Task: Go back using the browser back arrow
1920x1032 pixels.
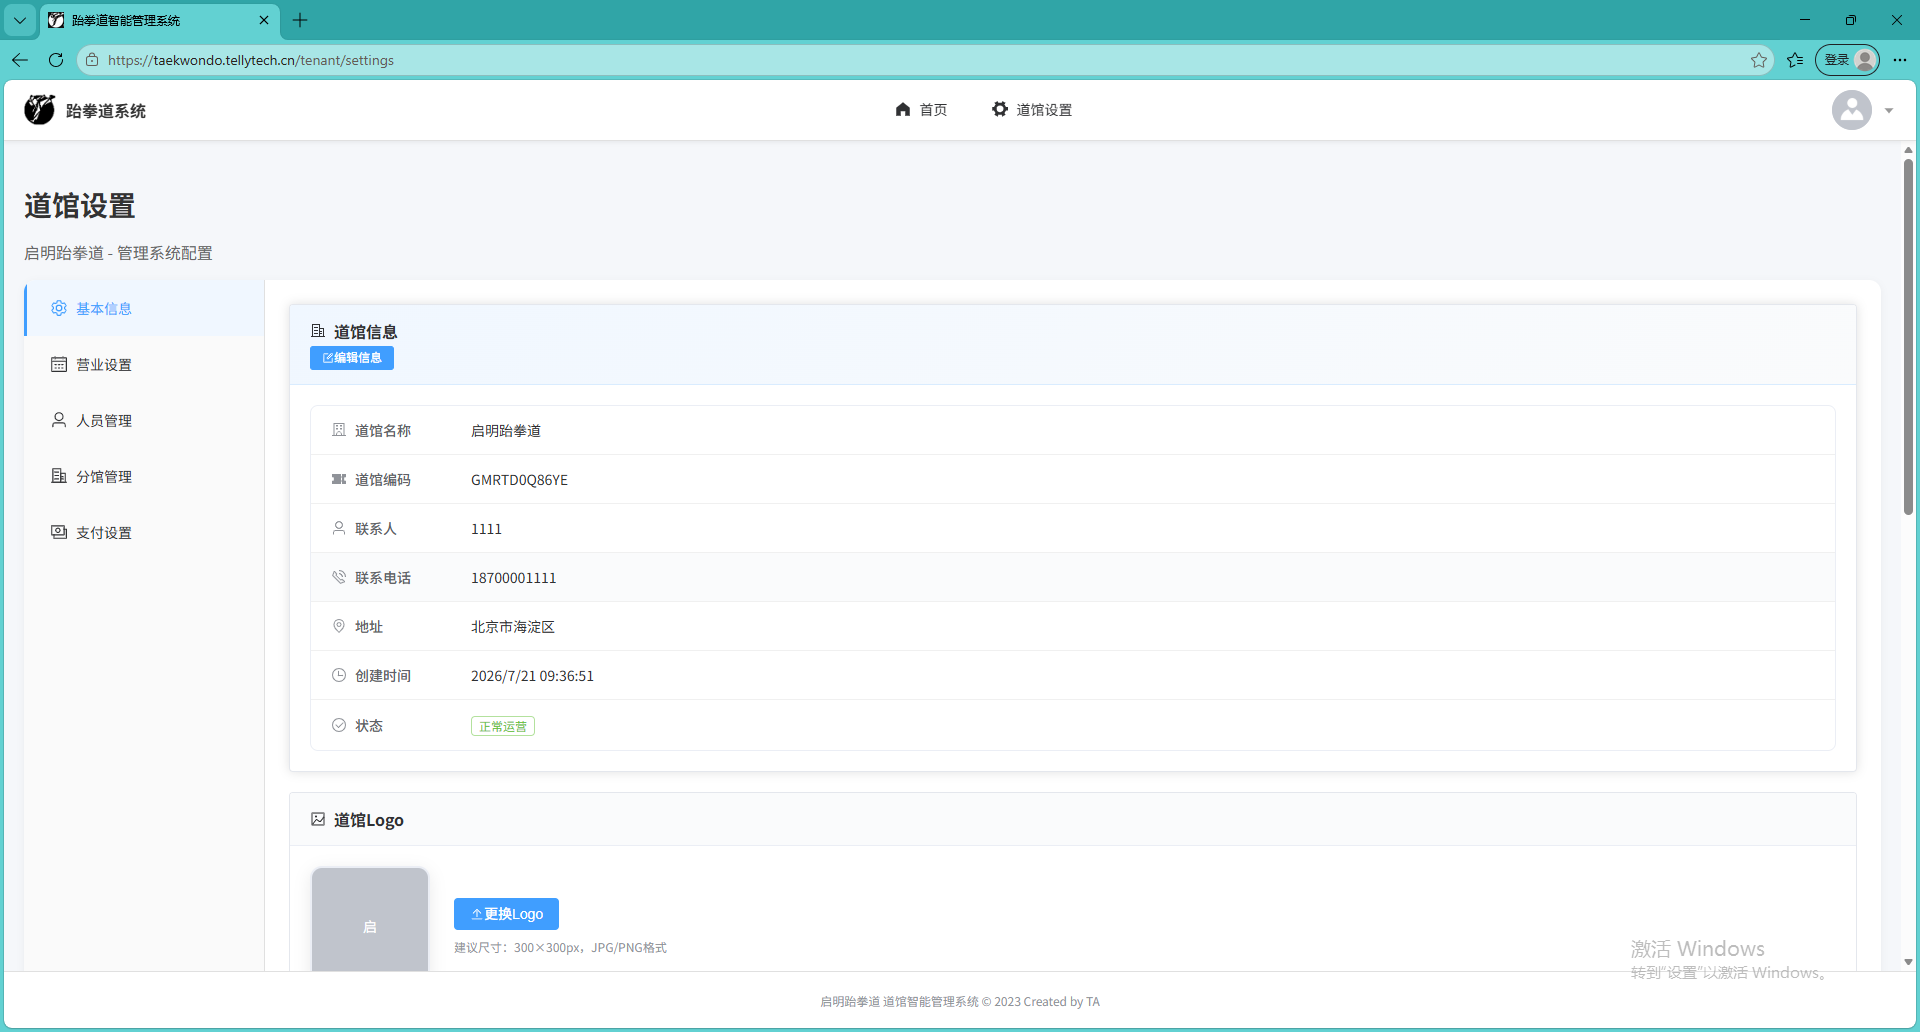Action: click(x=20, y=60)
